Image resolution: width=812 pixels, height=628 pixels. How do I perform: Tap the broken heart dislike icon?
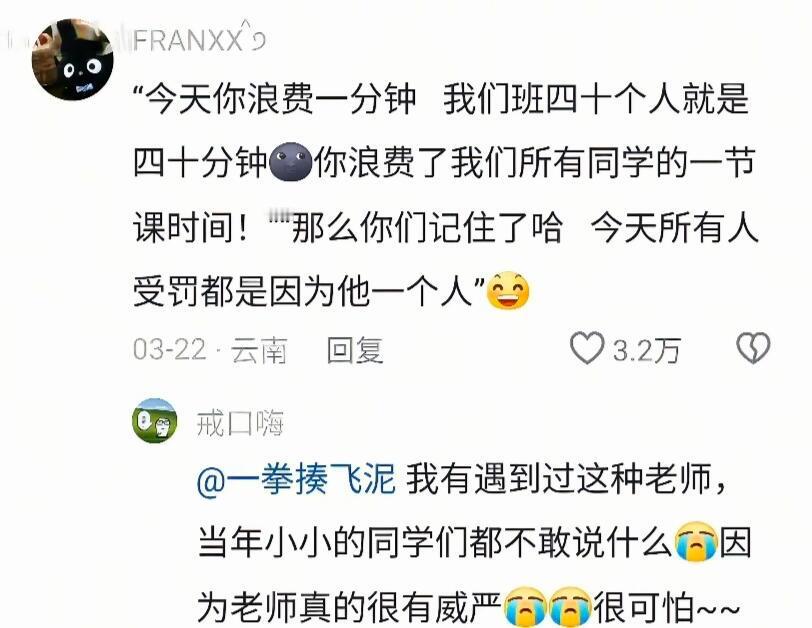(x=753, y=348)
